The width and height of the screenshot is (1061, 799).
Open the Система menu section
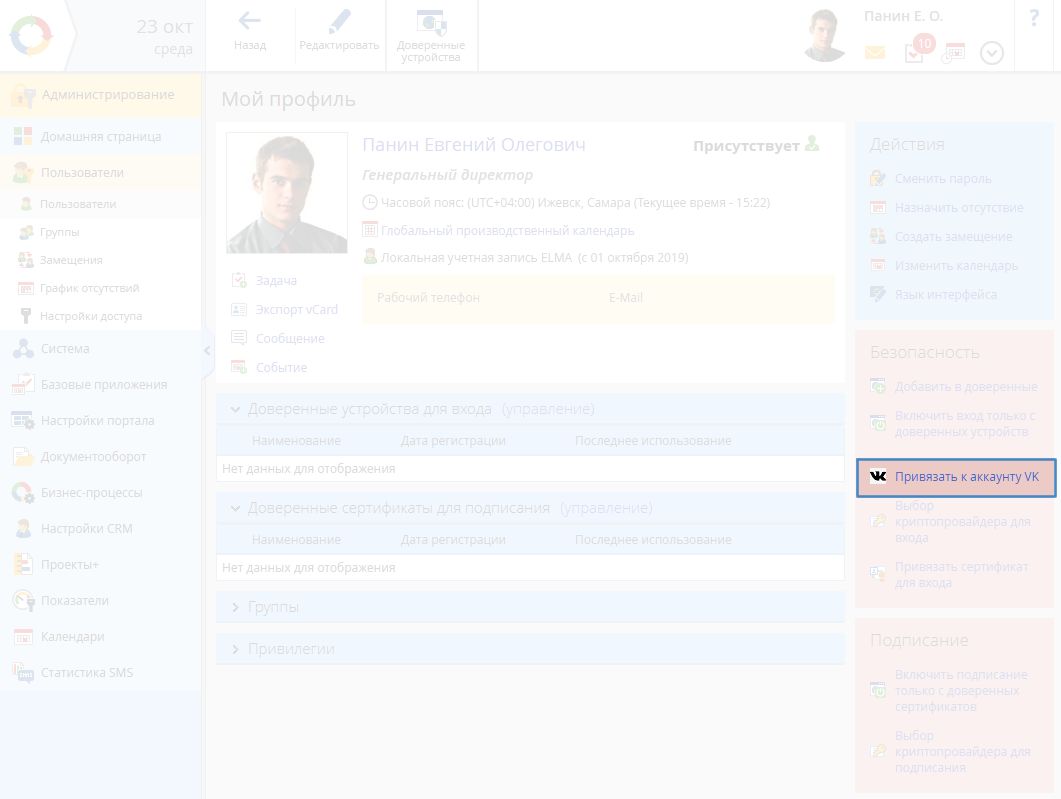pos(101,349)
